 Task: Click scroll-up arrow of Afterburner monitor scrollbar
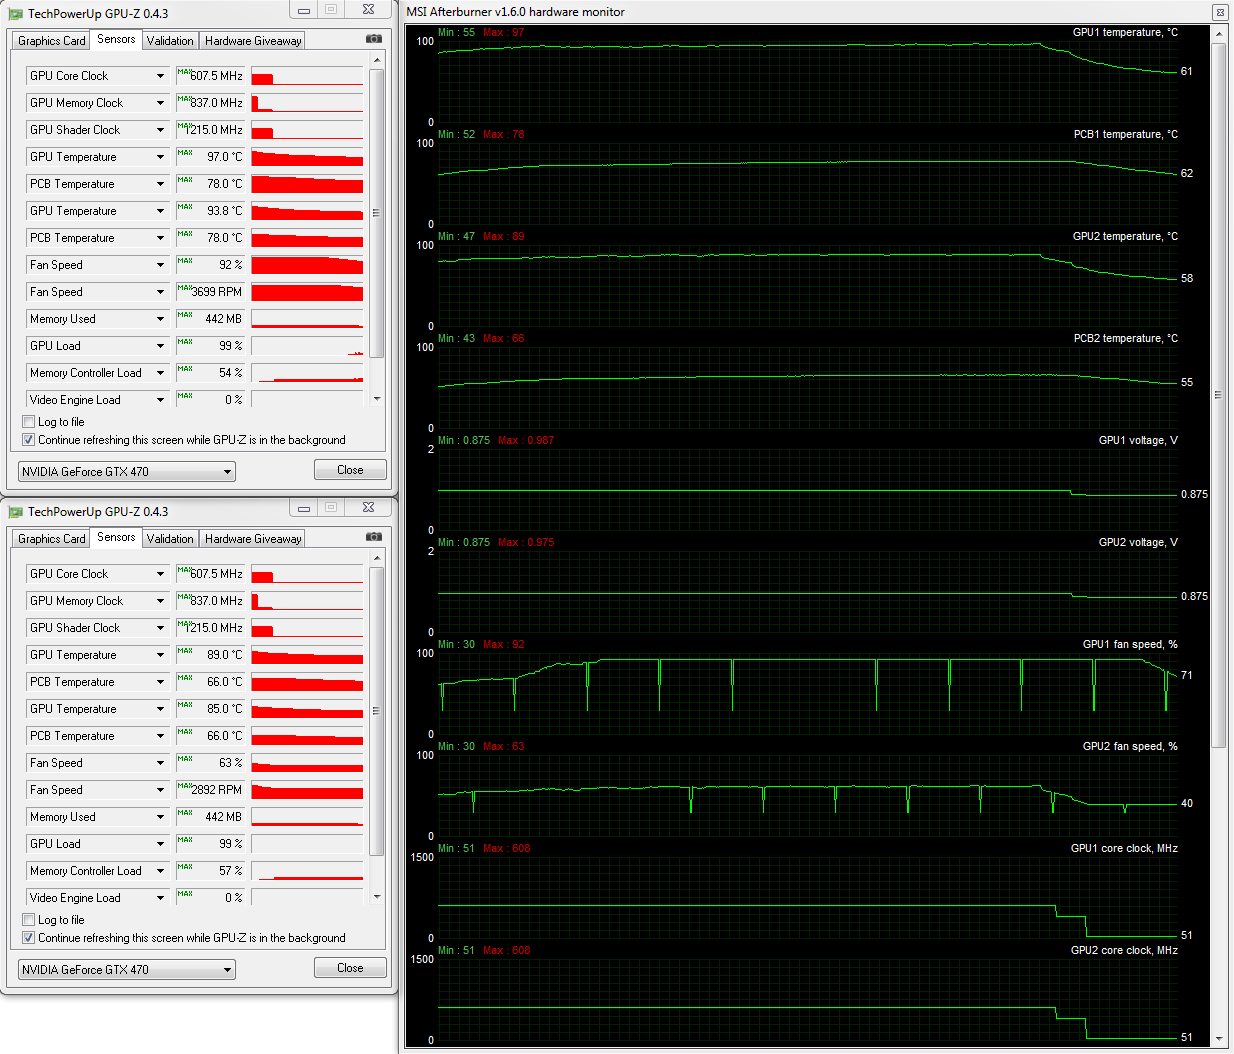click(x=1218, y=34)
